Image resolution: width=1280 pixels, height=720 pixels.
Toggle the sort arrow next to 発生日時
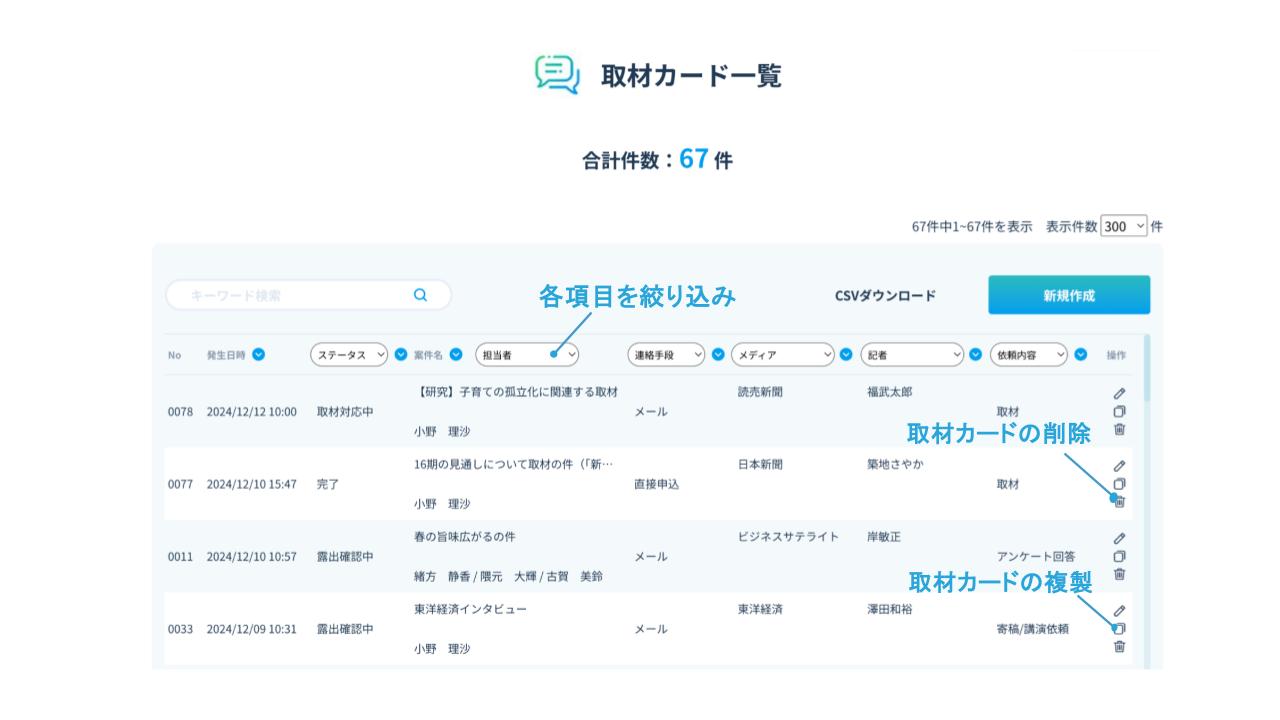[259, 354]
